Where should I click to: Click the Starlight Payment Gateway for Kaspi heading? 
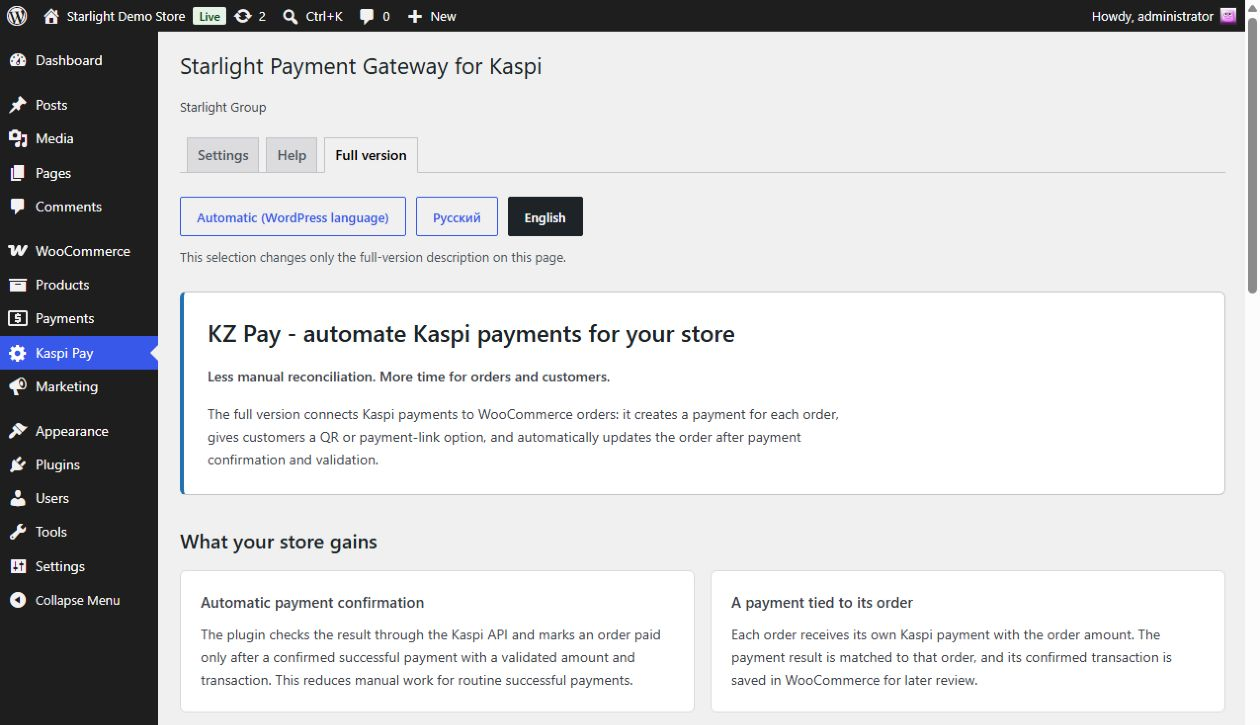(x=361, y=66)
